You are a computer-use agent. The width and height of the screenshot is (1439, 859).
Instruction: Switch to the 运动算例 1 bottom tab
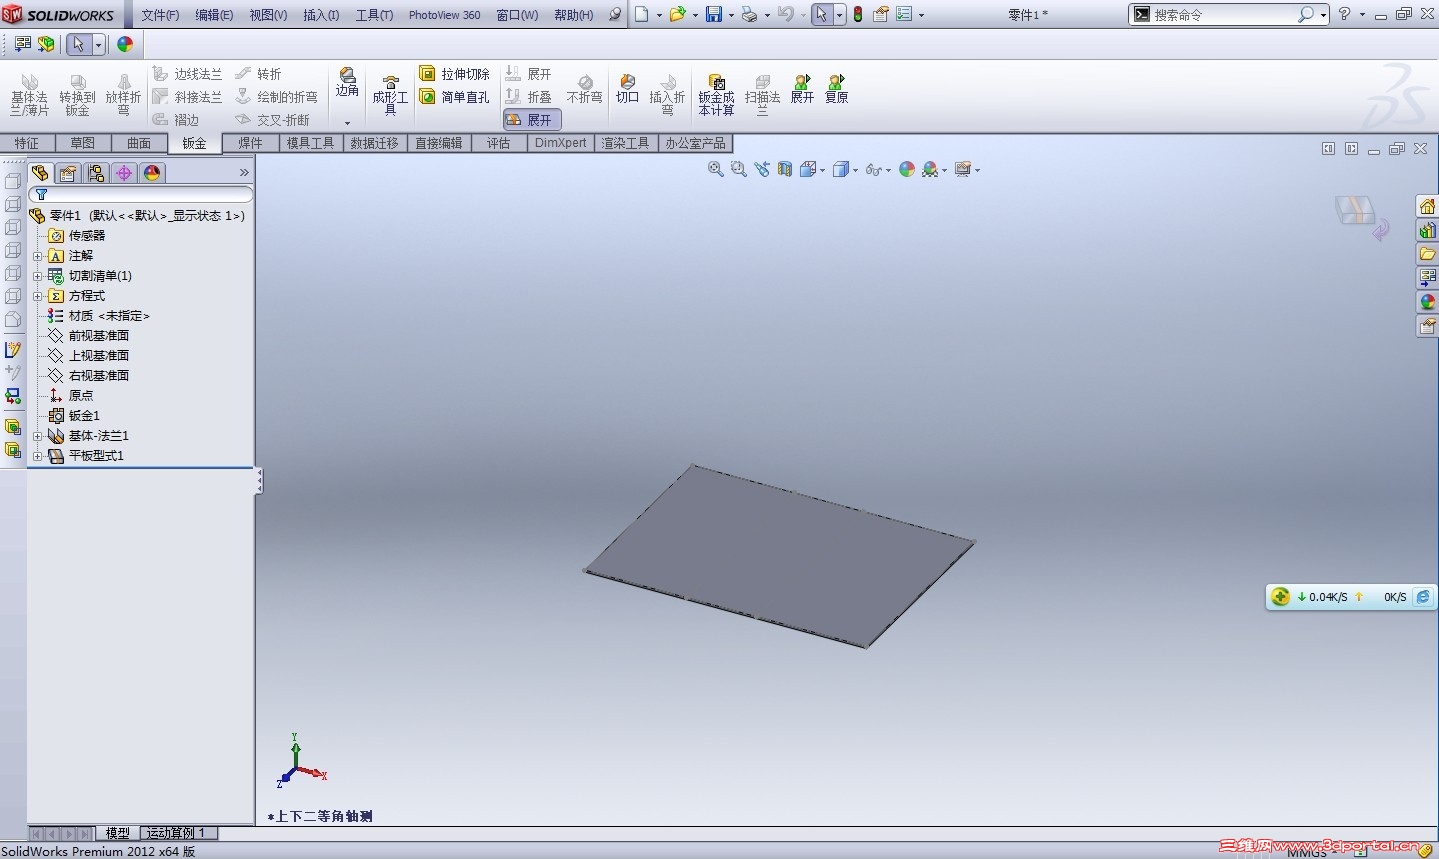click(x=176, y=833)
